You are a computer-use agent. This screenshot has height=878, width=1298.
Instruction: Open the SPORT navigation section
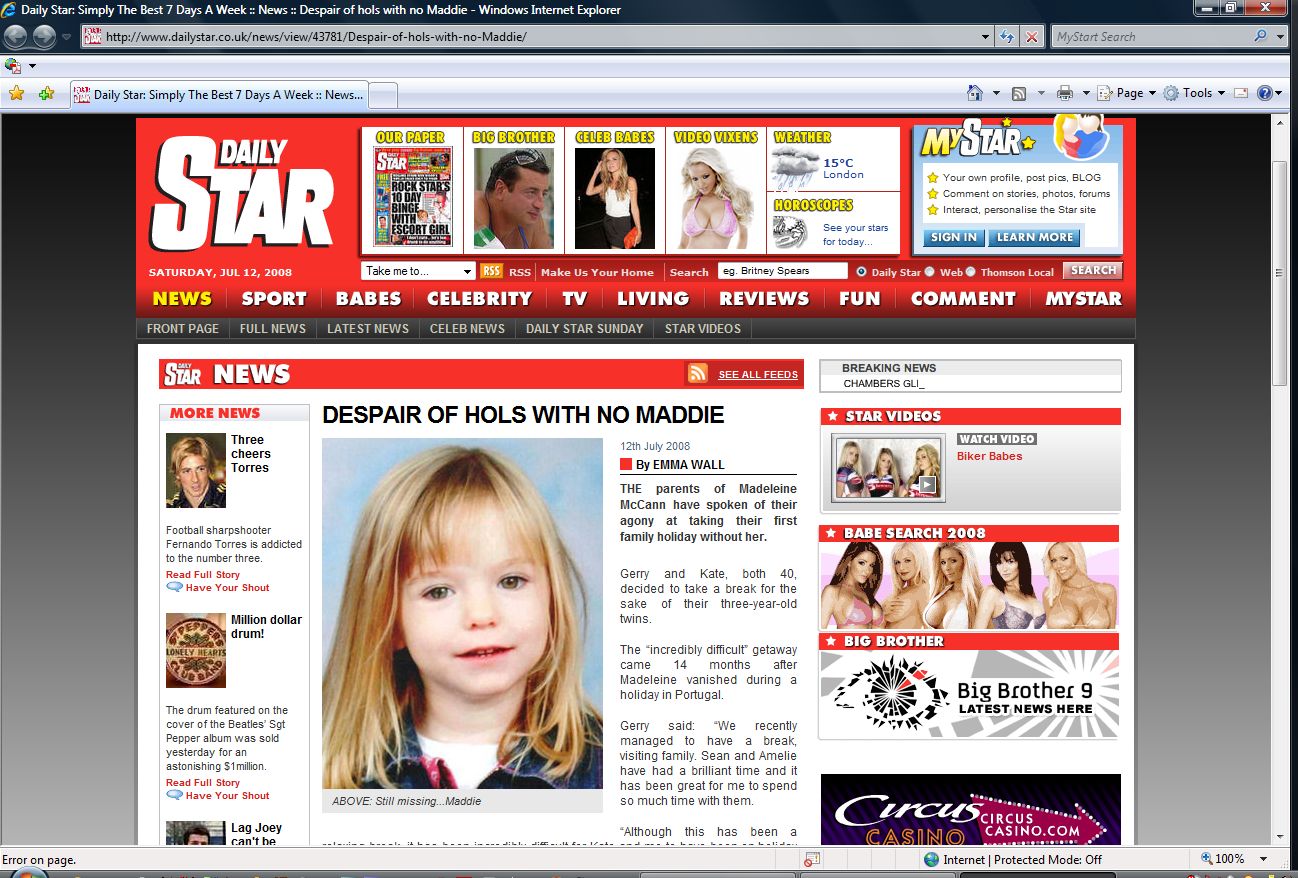pos(274,298)
